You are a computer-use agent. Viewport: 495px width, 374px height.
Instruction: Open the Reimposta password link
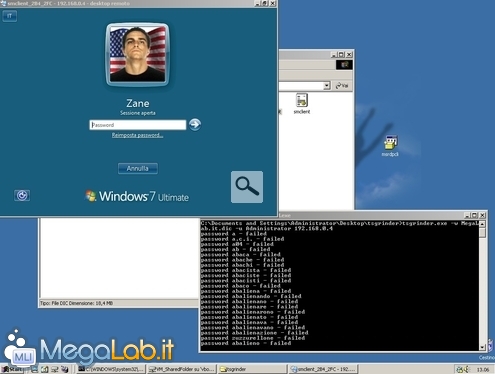tap(137, 135)
